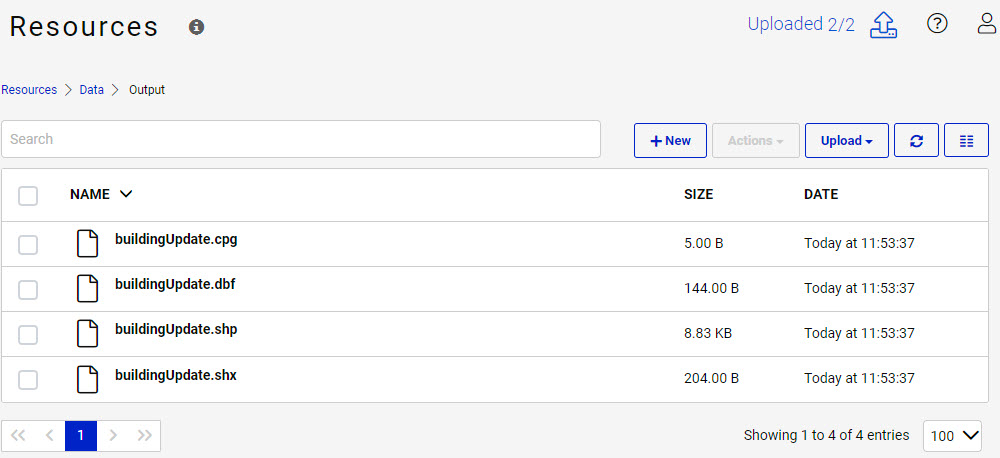Image resolution: width=1000 pixels, height=458 pixels.
Task: Select page 1 in pagination
Action: (x=81, y=436)
